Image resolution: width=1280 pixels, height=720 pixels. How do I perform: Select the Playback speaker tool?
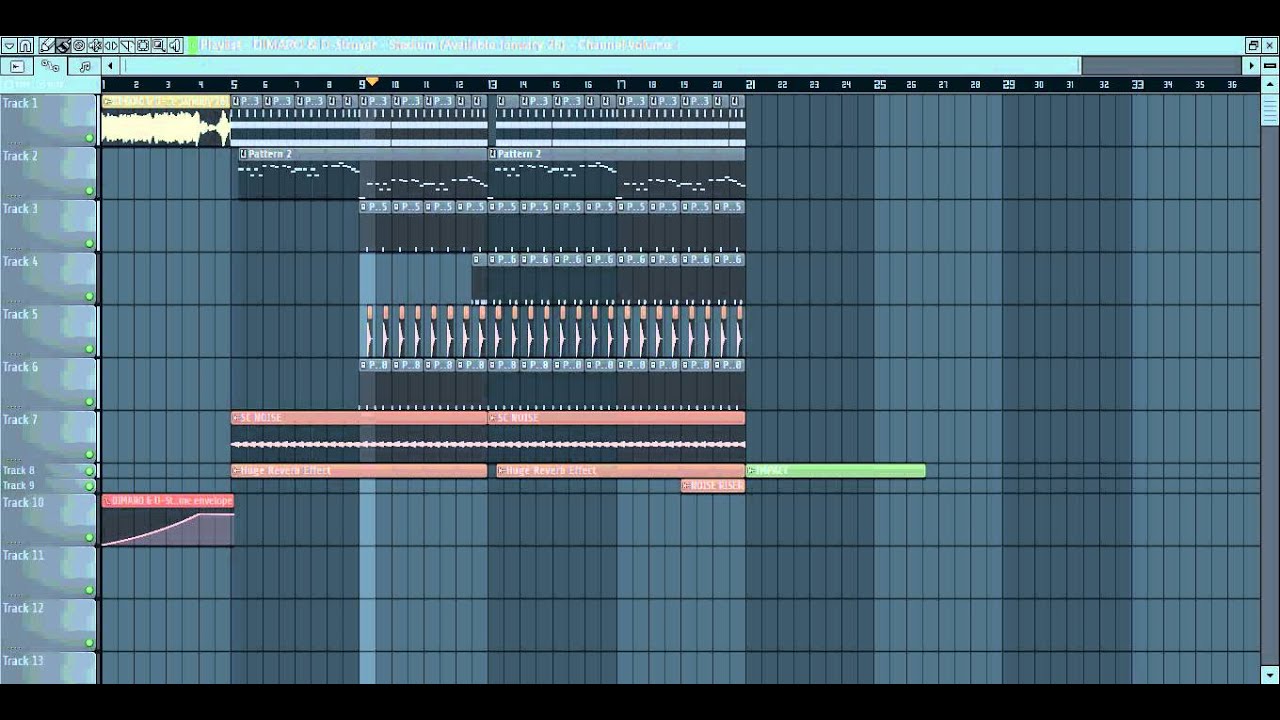175,46
